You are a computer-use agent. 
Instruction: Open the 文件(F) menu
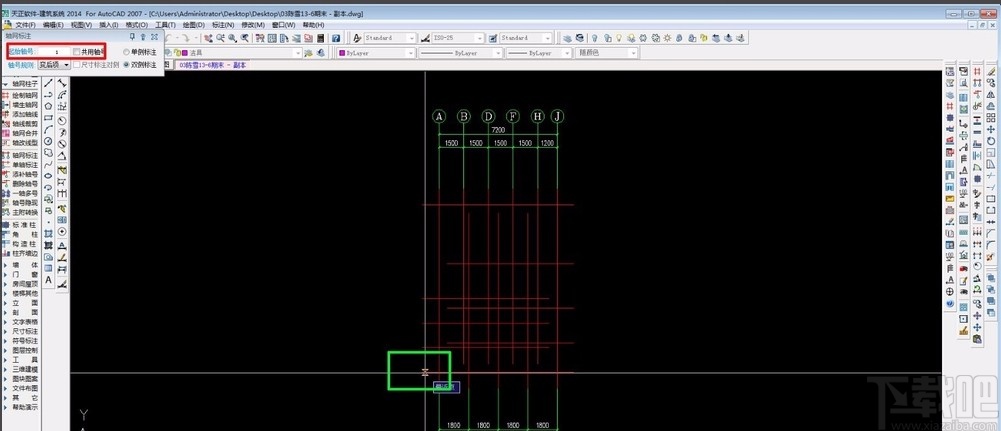click(25, 25)
